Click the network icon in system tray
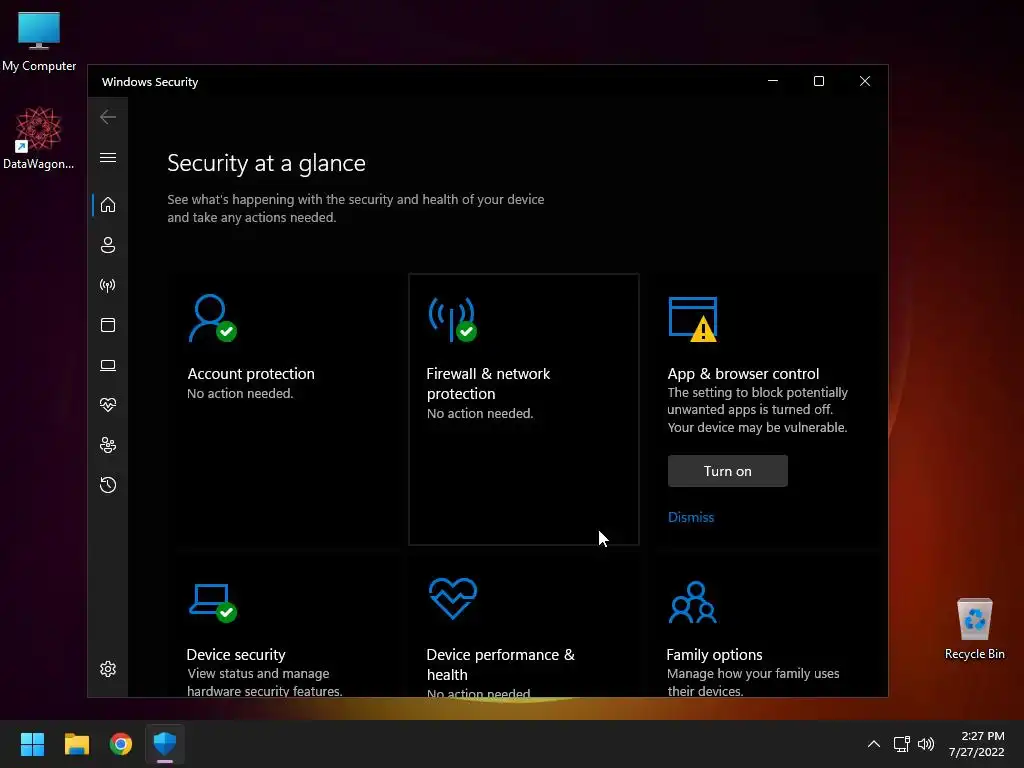Image resolution: width=1024 pixels, height=768 pixels. [x=902, y=744]
